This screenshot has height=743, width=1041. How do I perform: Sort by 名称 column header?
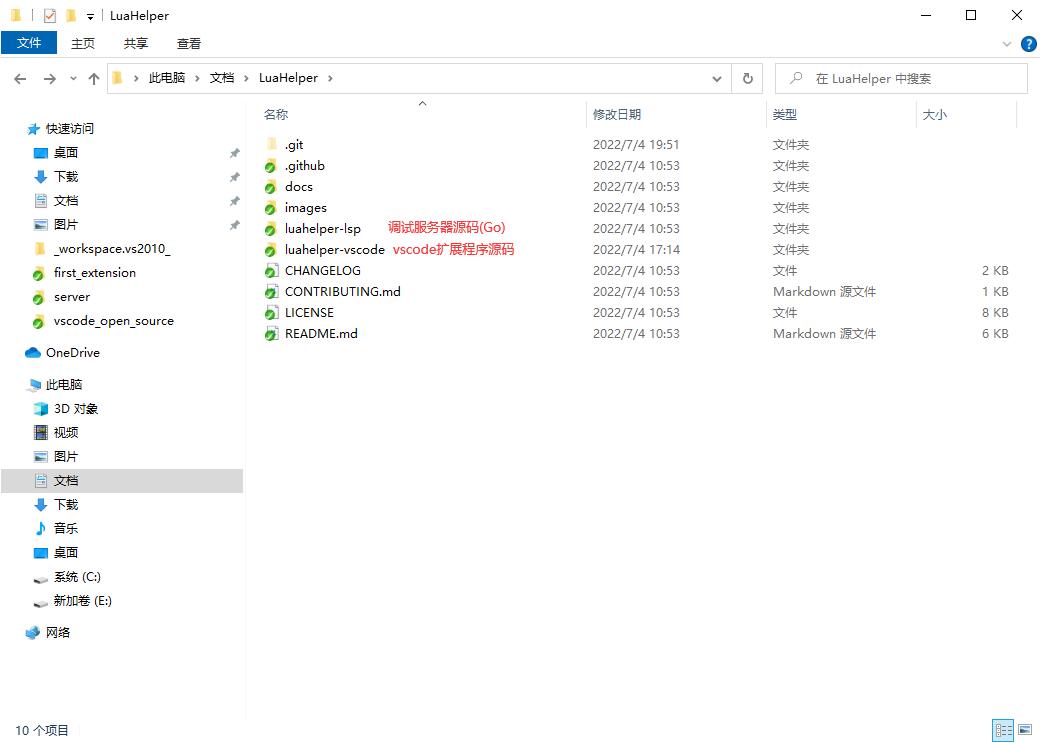pos(276,114)
